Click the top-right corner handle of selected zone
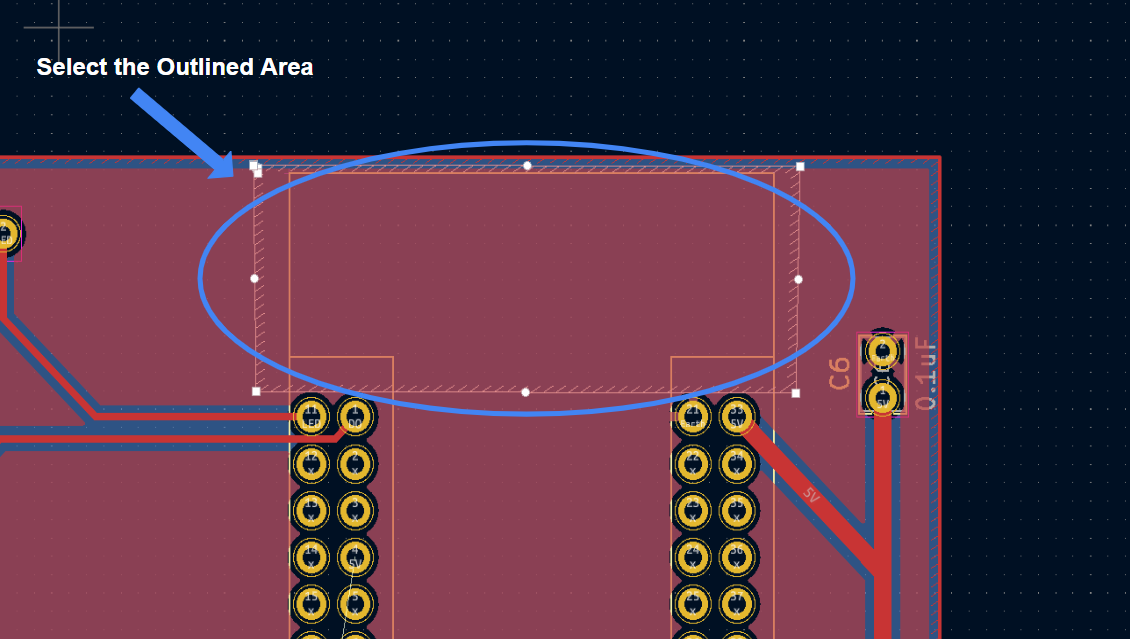This screenshot has height=639, width=1130. (x=800, y=166)
